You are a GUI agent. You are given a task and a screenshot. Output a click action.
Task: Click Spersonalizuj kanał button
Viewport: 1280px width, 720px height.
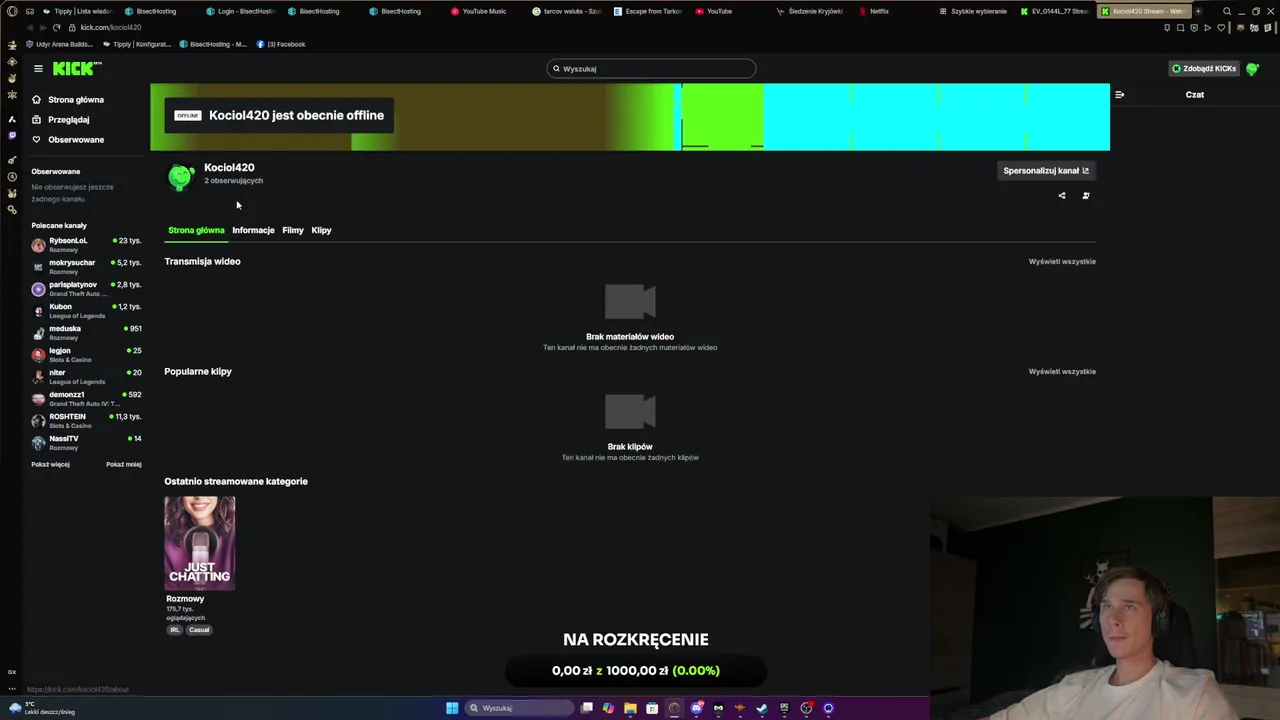(x=1046, y=171)
